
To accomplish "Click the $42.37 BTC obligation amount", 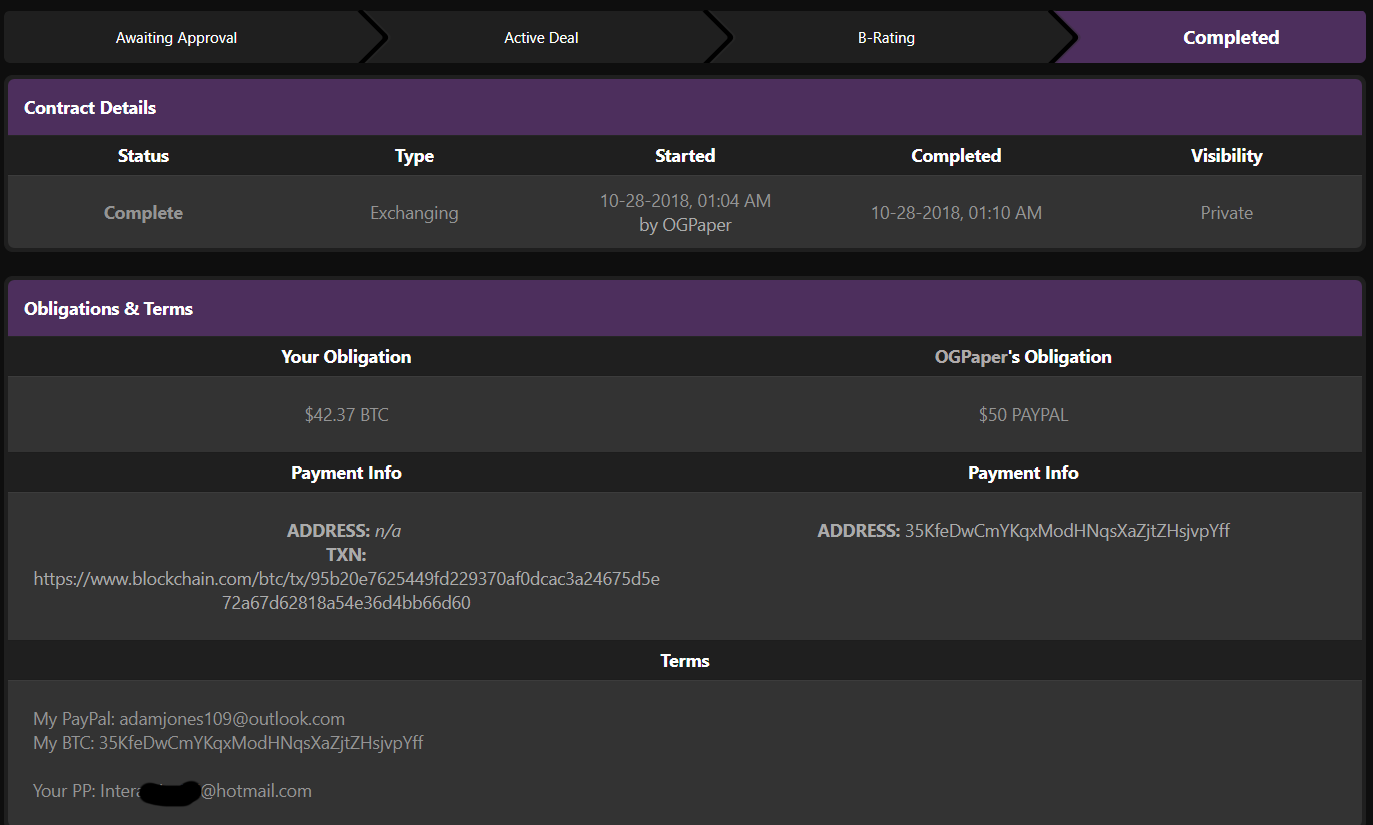I will tap(346, 414).
